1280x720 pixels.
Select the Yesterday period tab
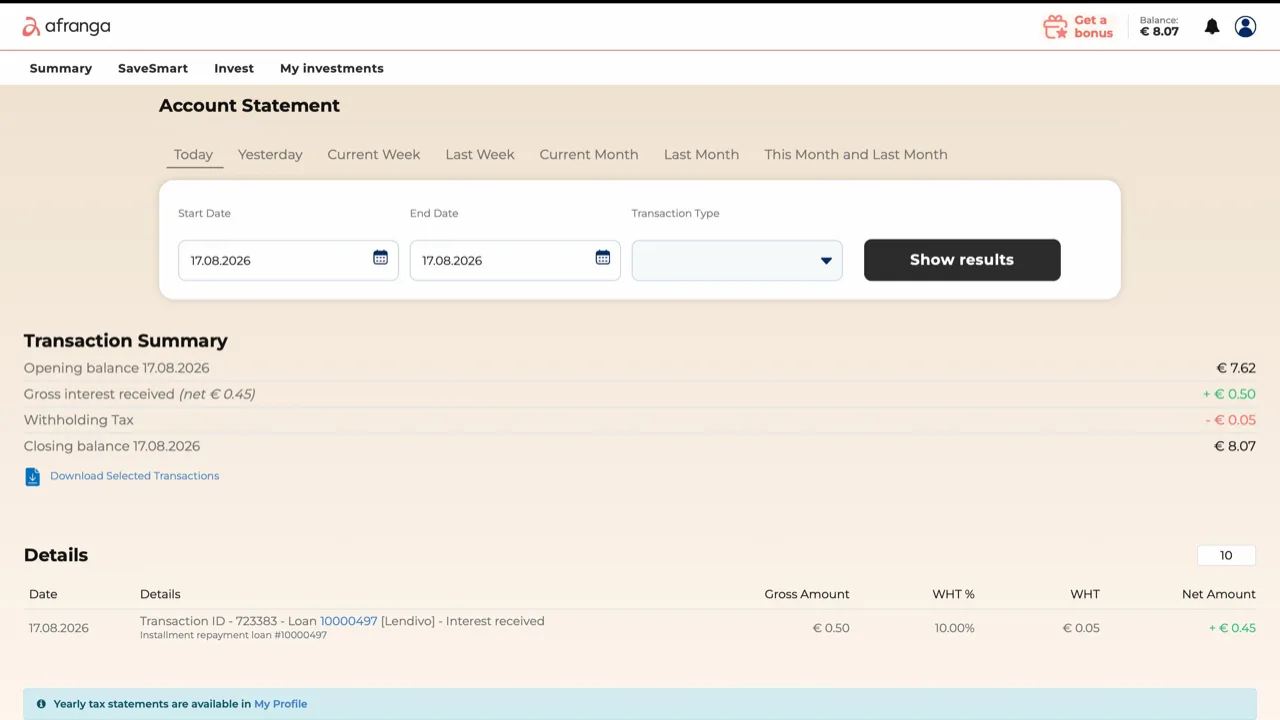pyautogui.click(x=270, y=155)
